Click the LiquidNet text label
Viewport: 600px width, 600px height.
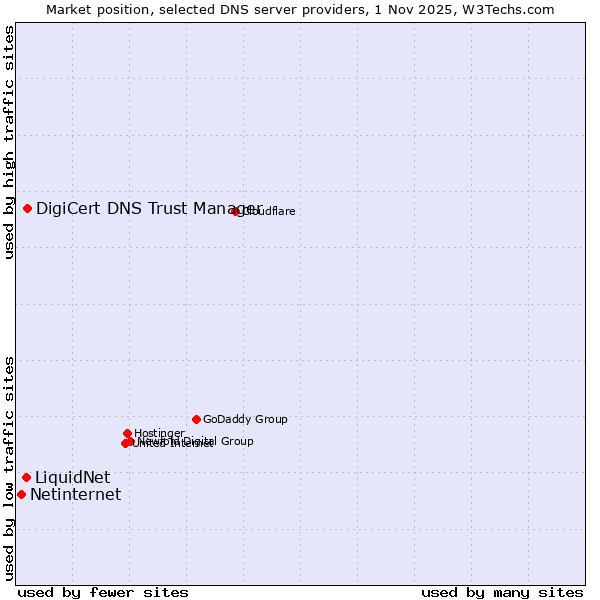tap(72, 478)
